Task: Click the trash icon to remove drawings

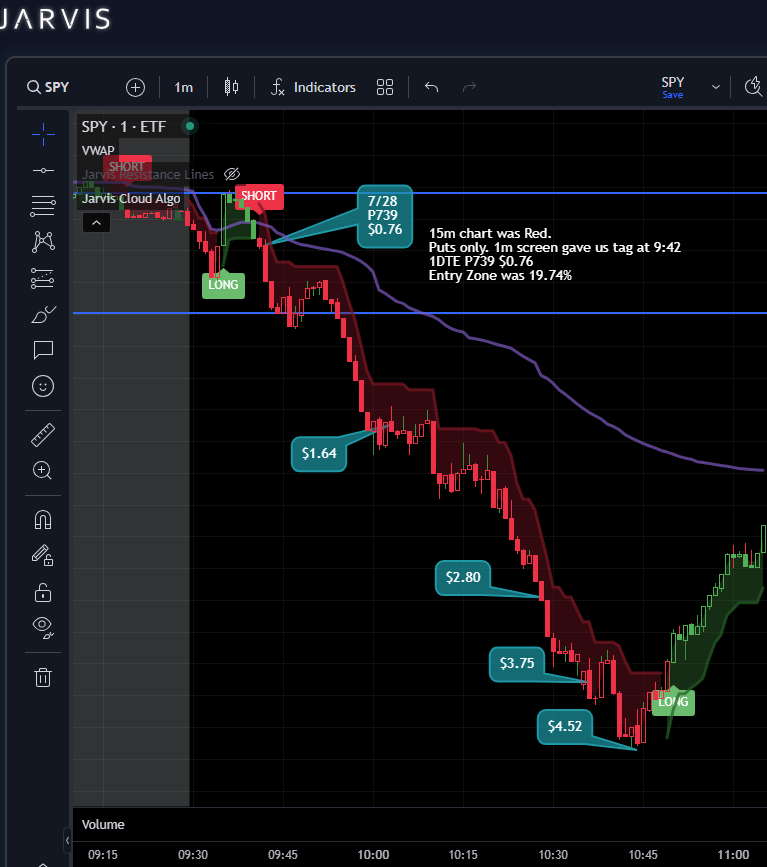Action: [43, 677]
